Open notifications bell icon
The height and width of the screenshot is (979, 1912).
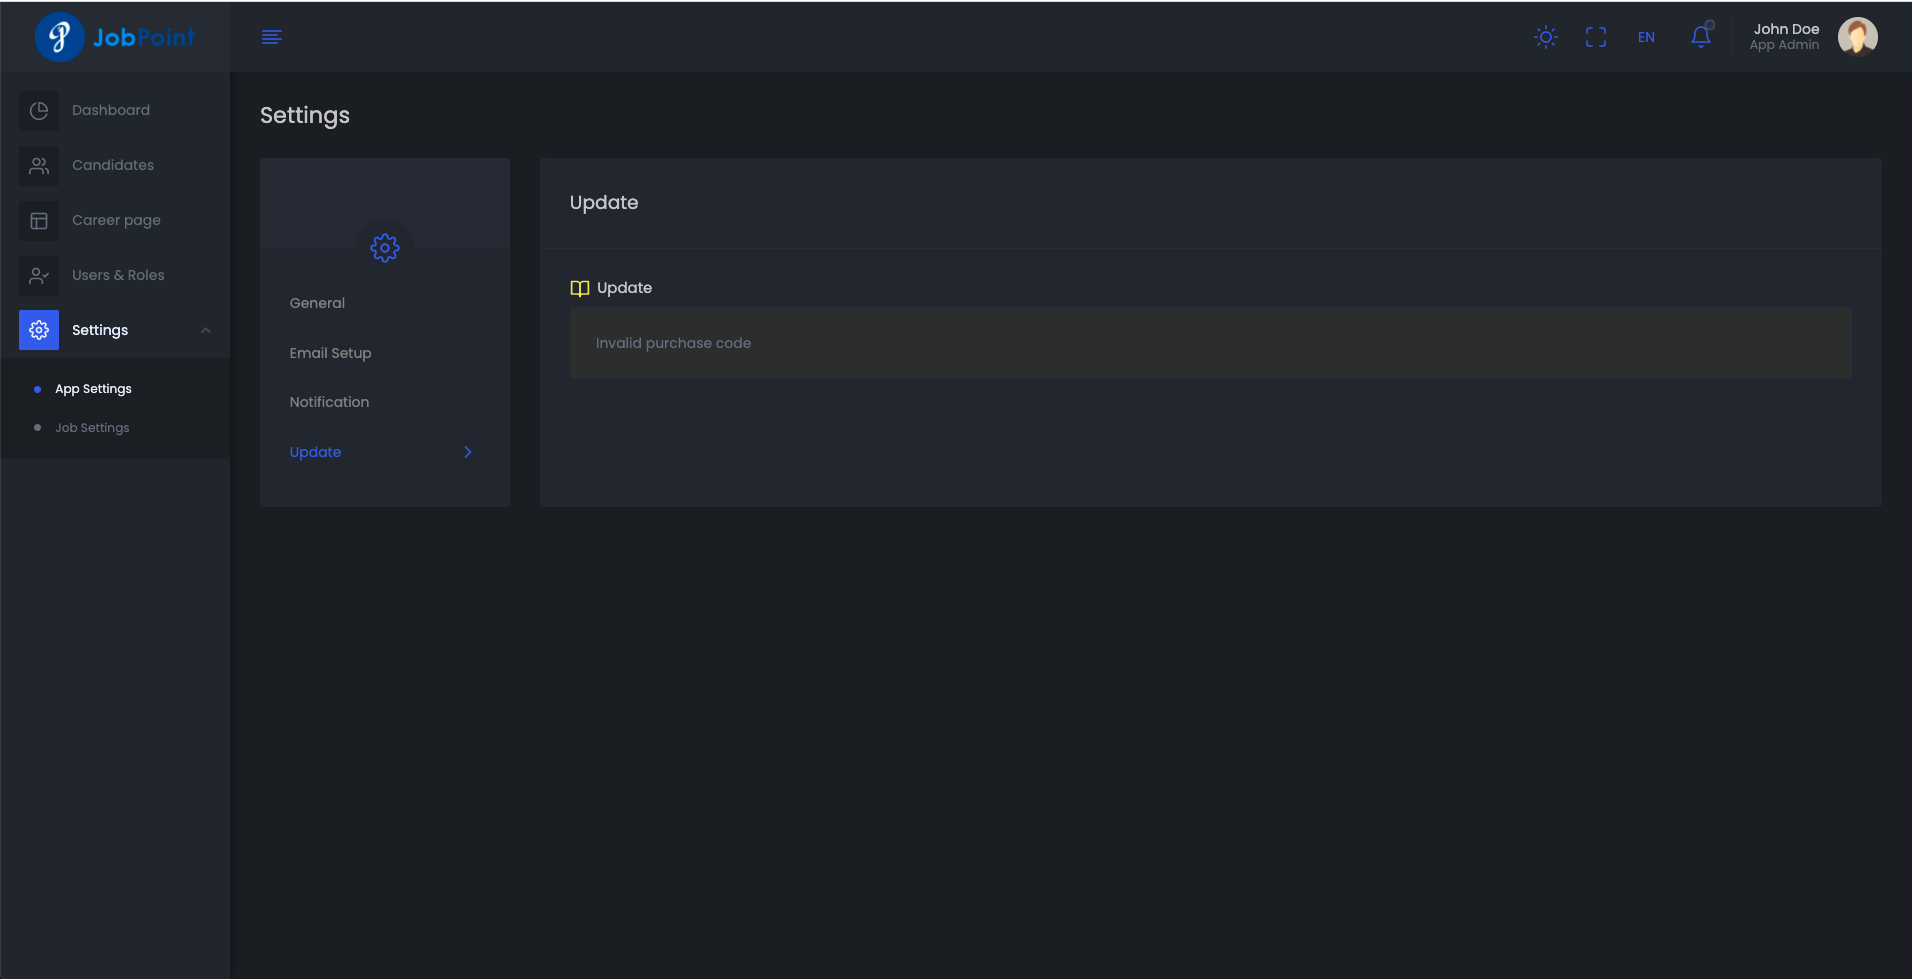(x=1700, y=37)
